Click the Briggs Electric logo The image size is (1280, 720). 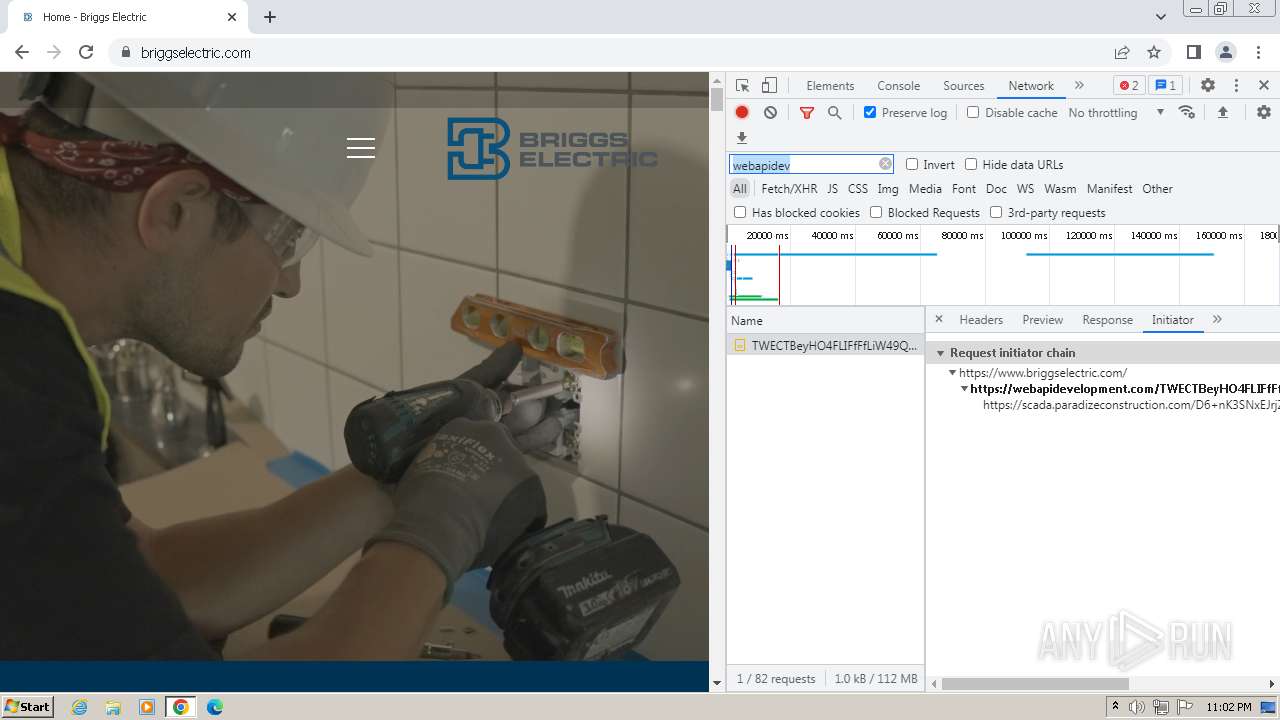click(552, 149)
